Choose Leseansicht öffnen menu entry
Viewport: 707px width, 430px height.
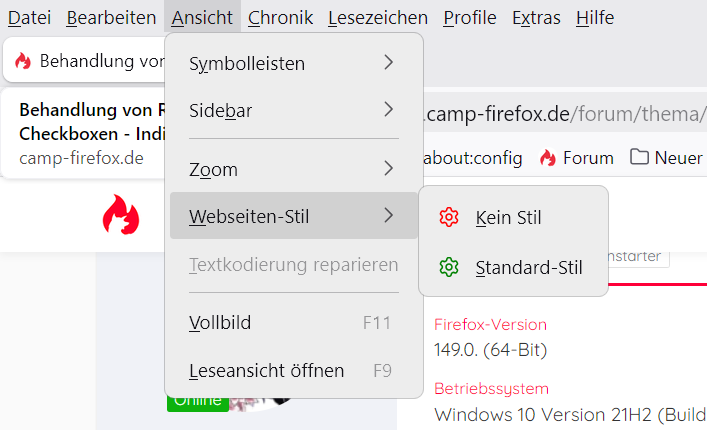click(266, 370)
